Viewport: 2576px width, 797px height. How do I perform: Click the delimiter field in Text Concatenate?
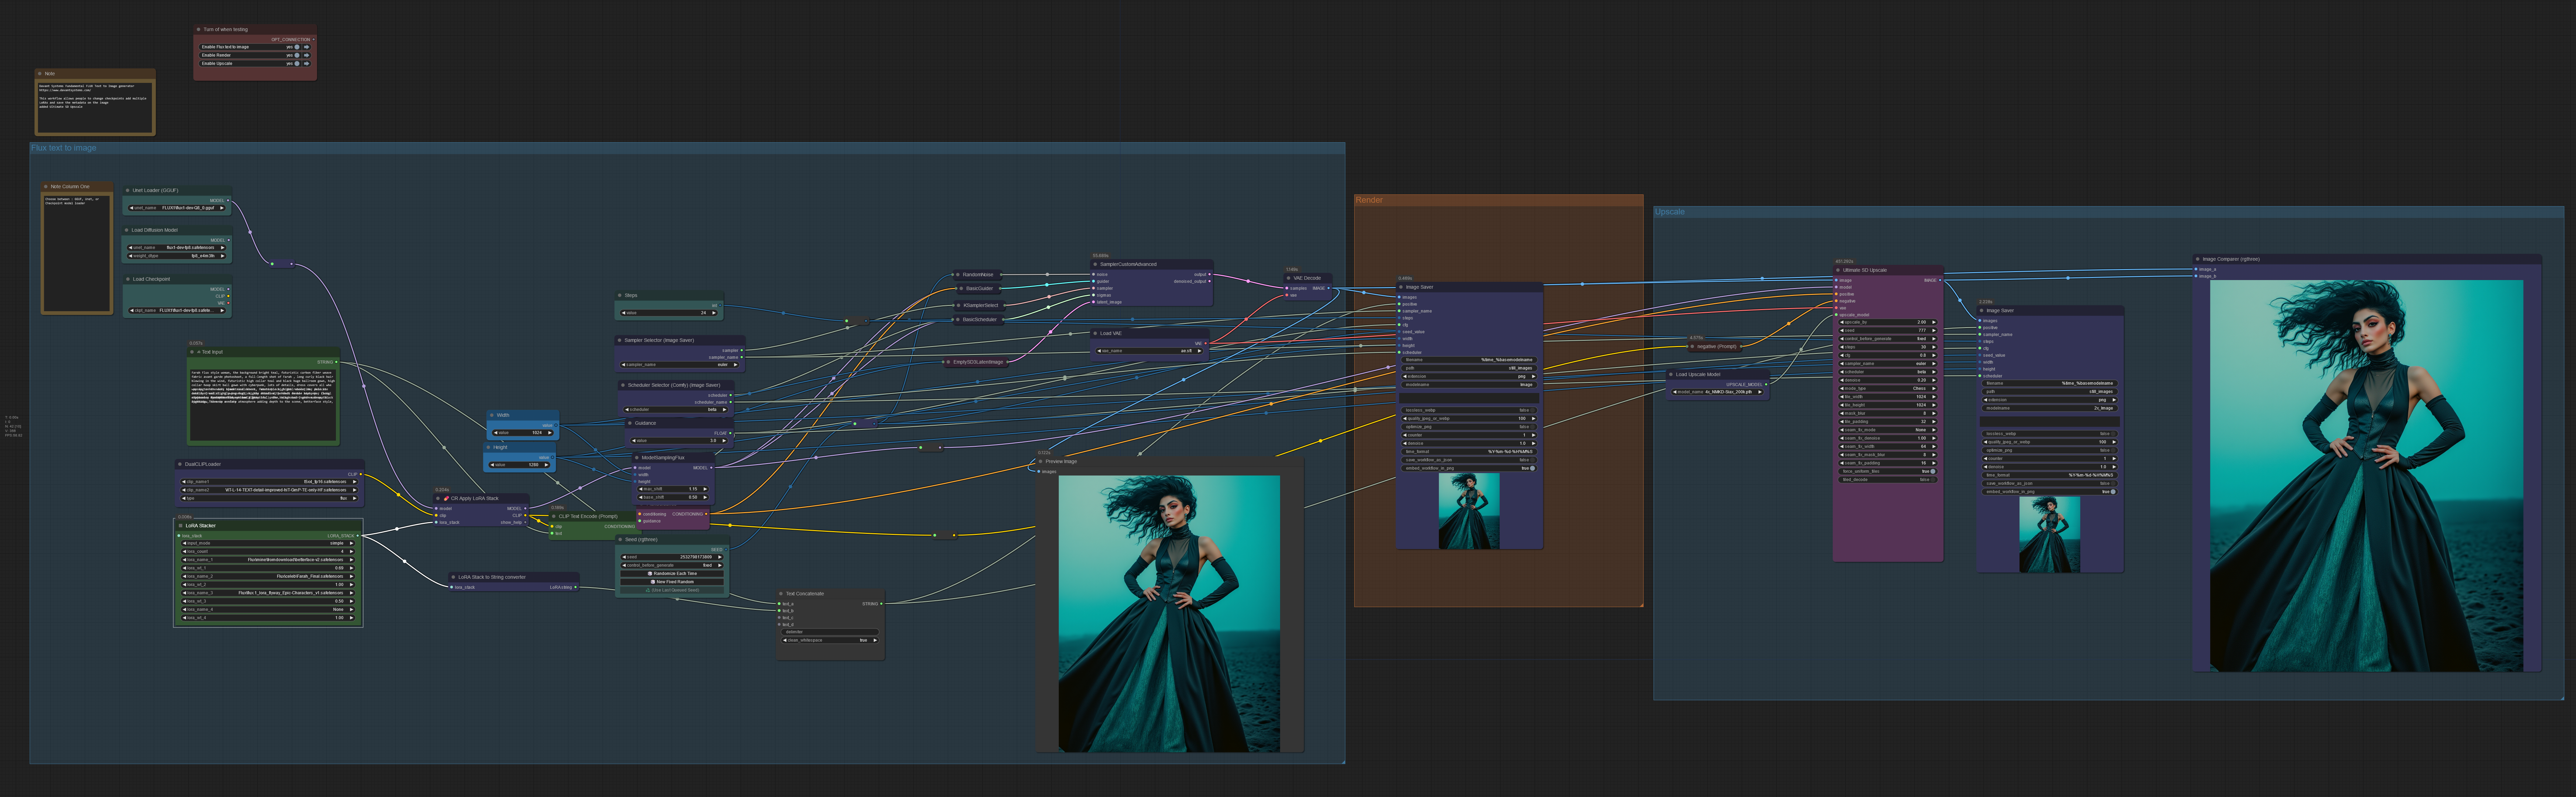pyautogui.click(x=830, y=632)
